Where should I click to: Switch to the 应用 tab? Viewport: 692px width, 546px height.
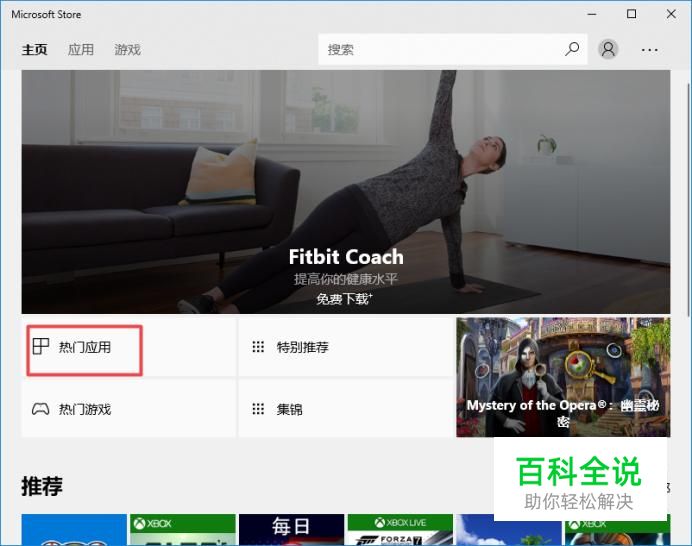point(81,49)
